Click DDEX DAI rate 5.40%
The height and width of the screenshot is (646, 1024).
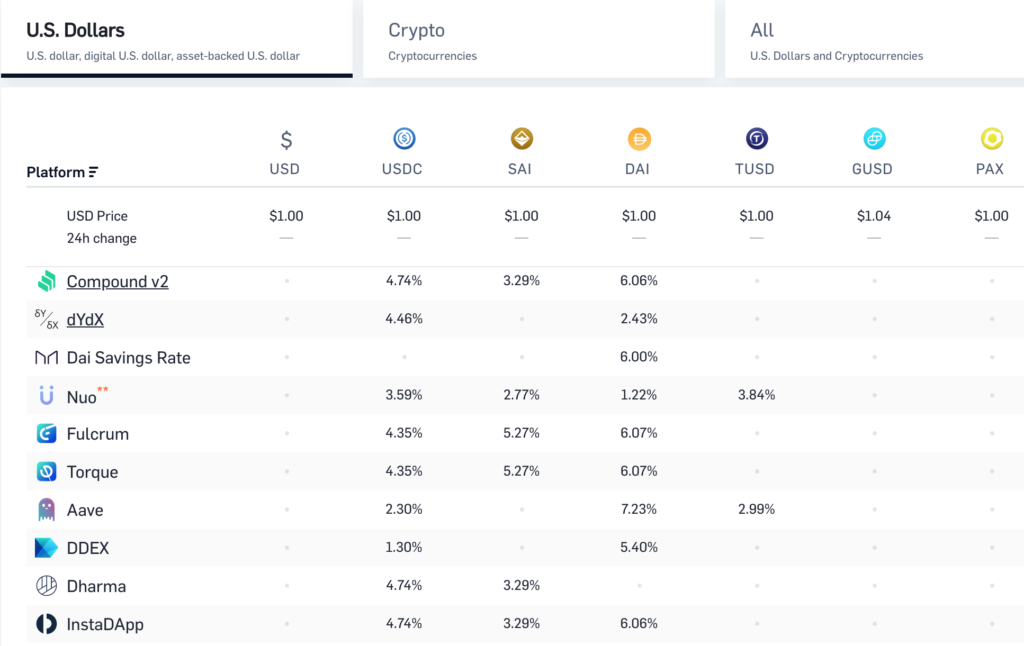point(639,547)
